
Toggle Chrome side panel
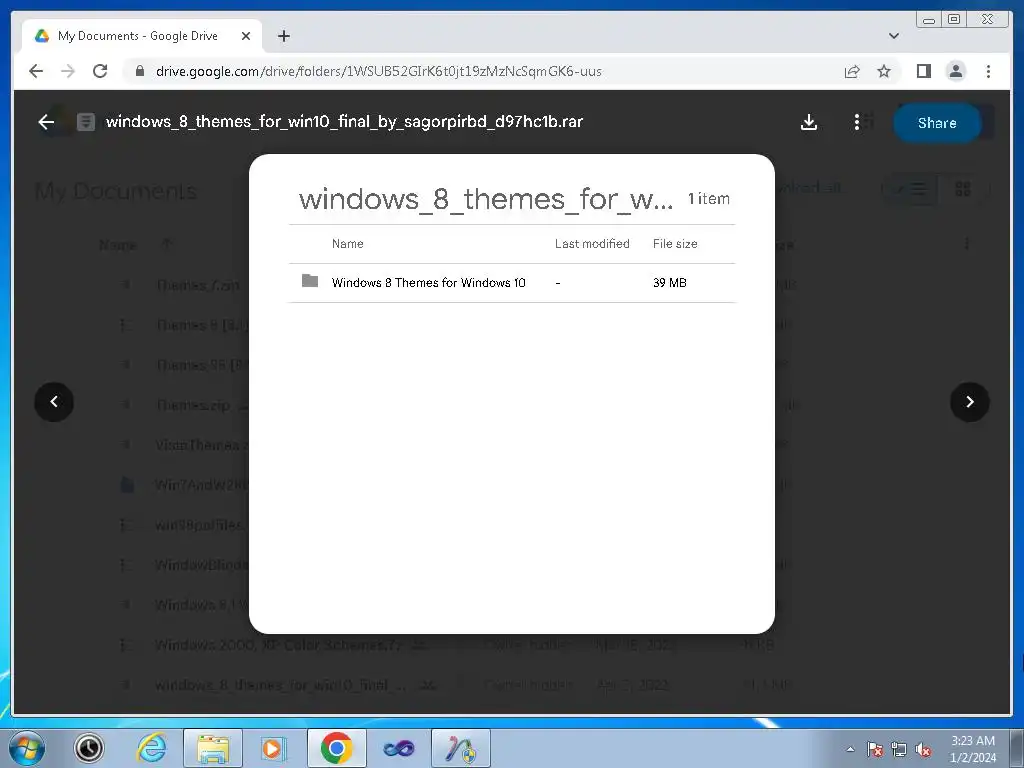923,71
